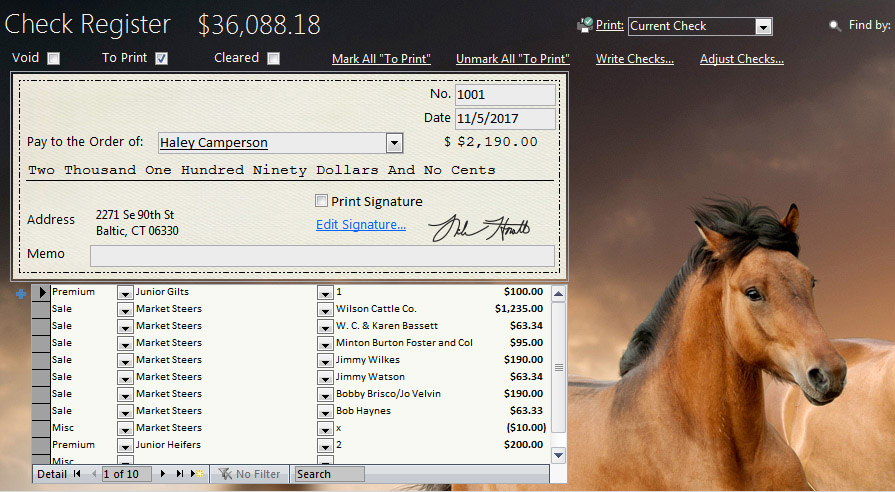Go to first record in Detail navigator
Viewport: 895px width, 492px height.
click(78, 474)
